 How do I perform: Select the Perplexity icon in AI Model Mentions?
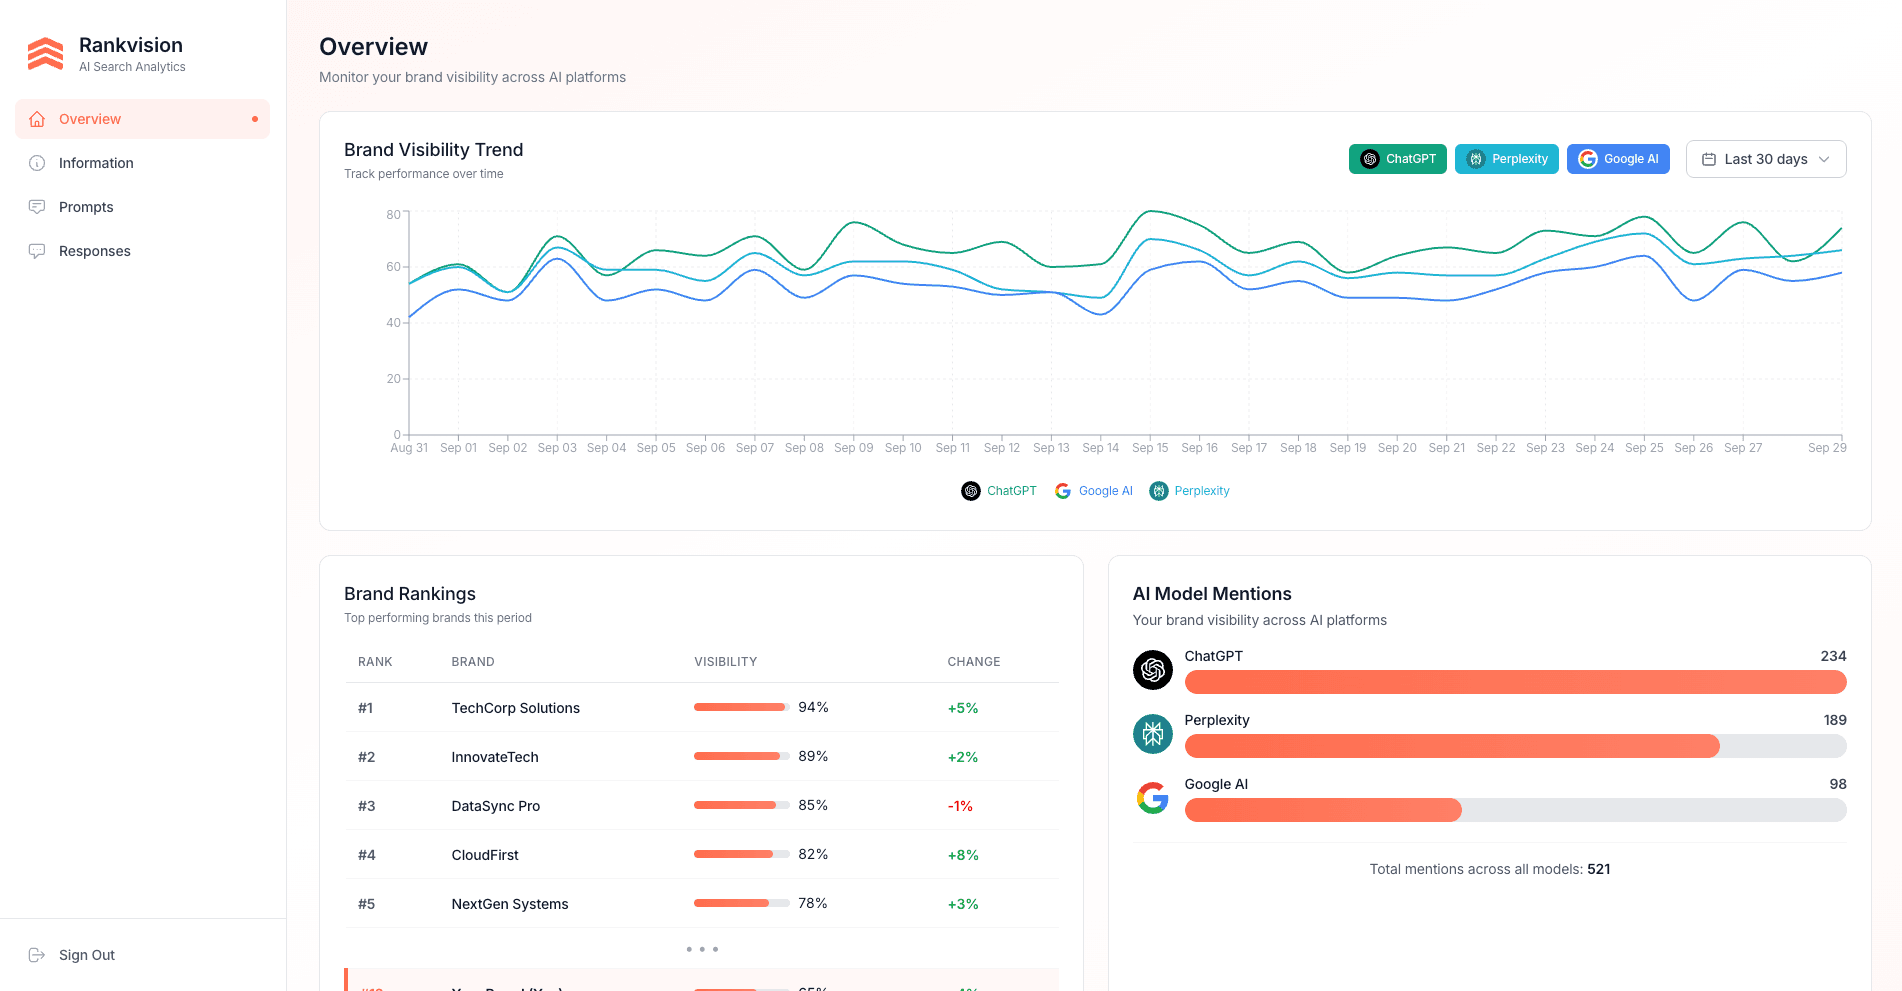1152,734
